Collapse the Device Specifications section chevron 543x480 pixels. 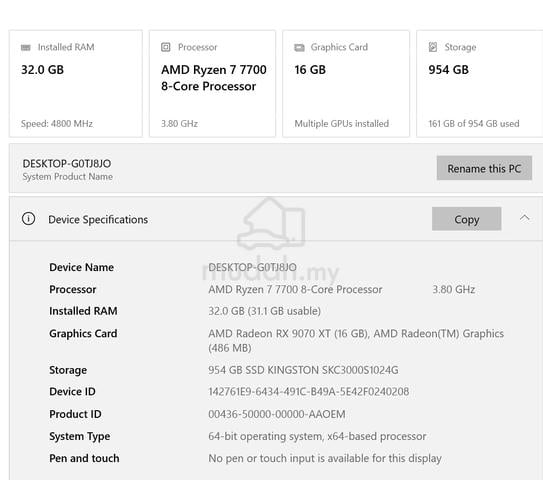[525, 218]
